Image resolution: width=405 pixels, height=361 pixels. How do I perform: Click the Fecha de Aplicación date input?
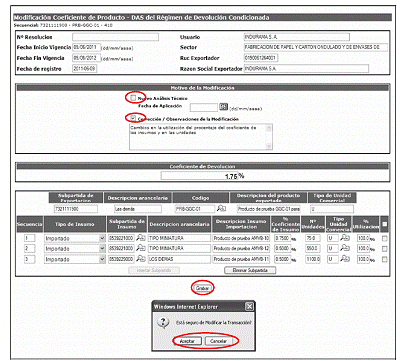[x=204, y=107]
